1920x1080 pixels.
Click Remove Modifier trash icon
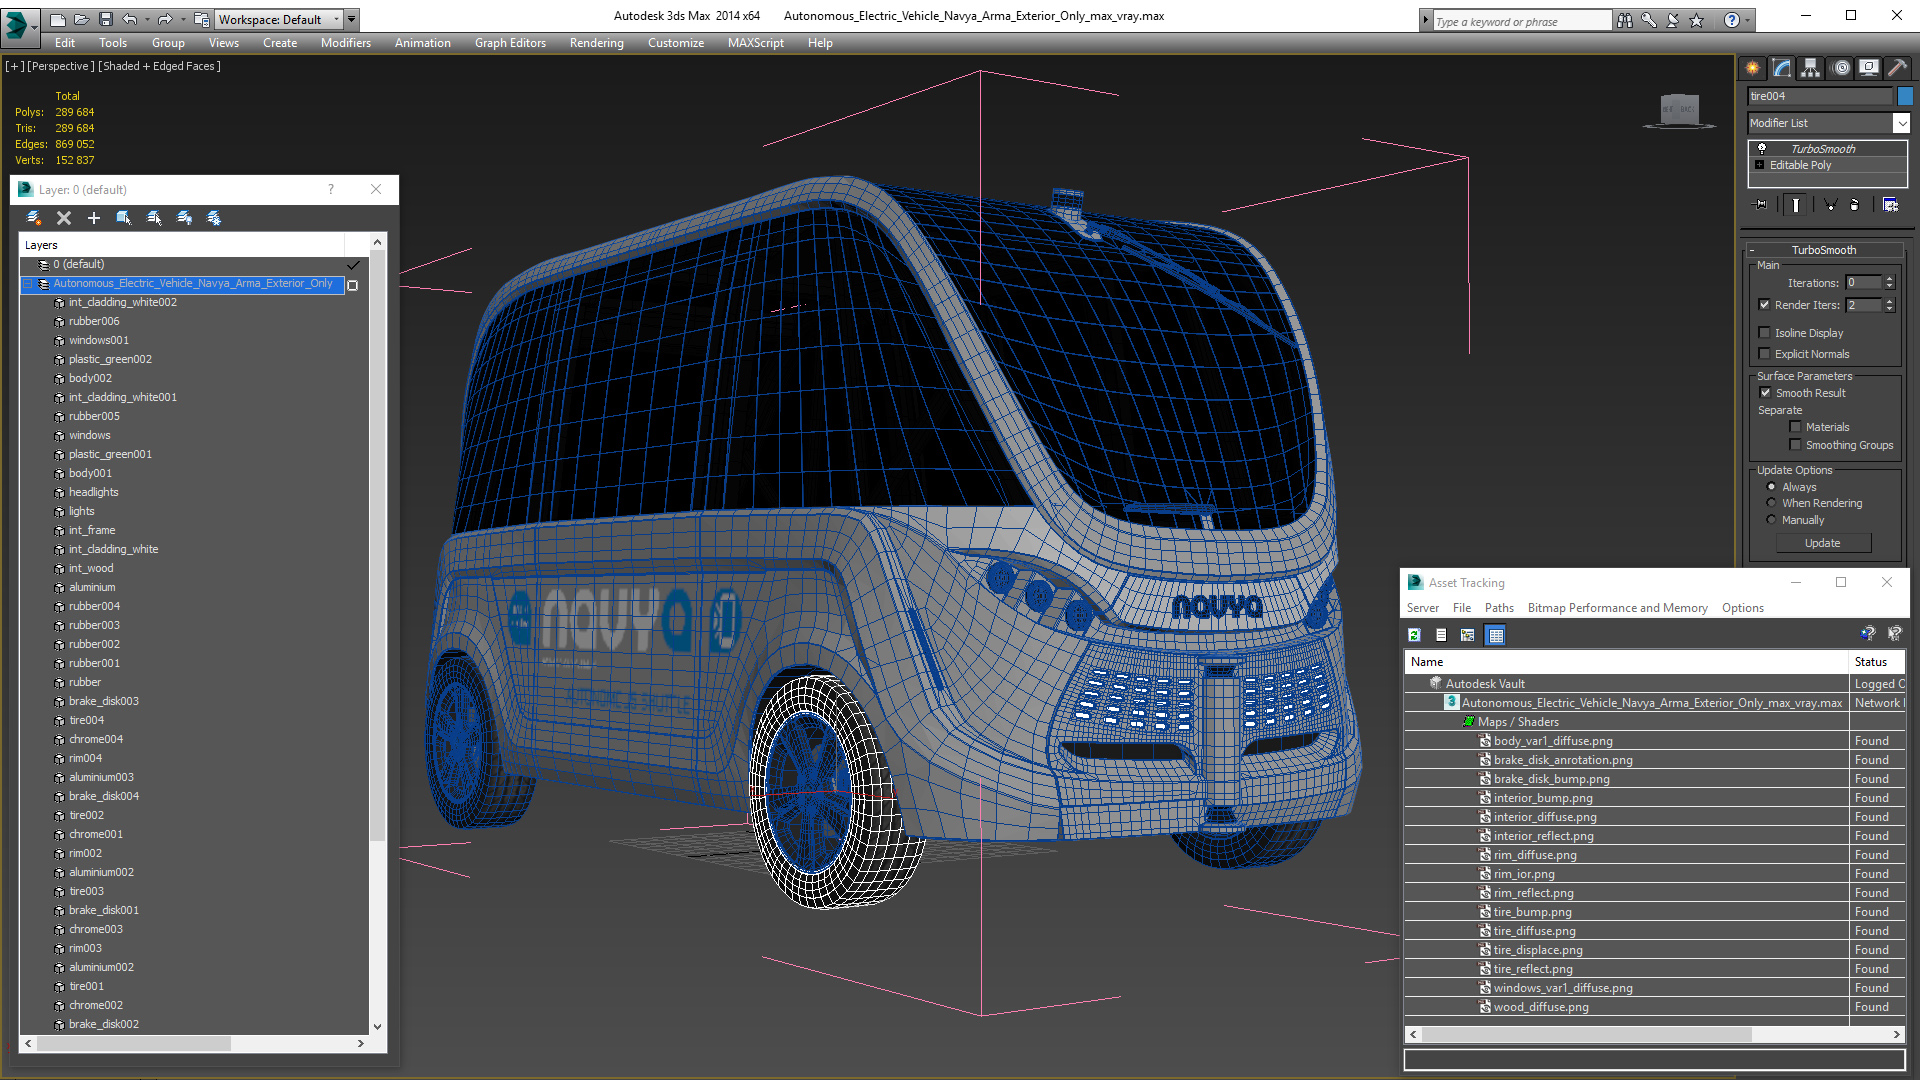(x=1855, y=204)
